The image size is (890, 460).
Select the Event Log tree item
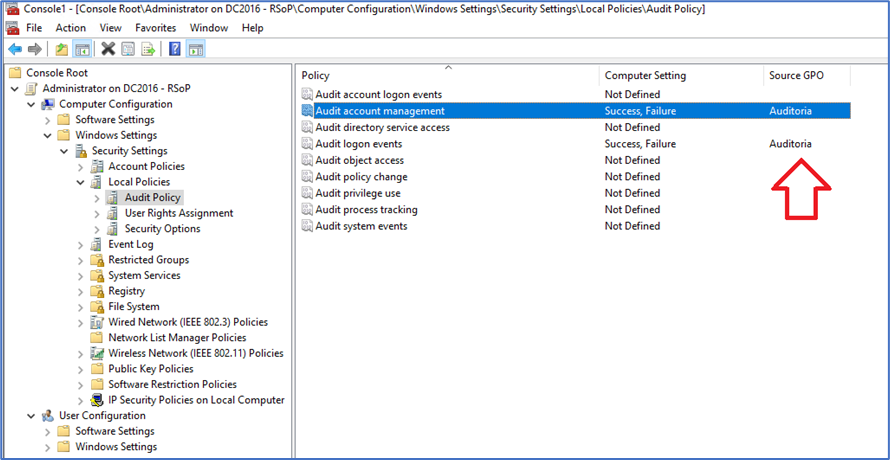pos(130,244)
